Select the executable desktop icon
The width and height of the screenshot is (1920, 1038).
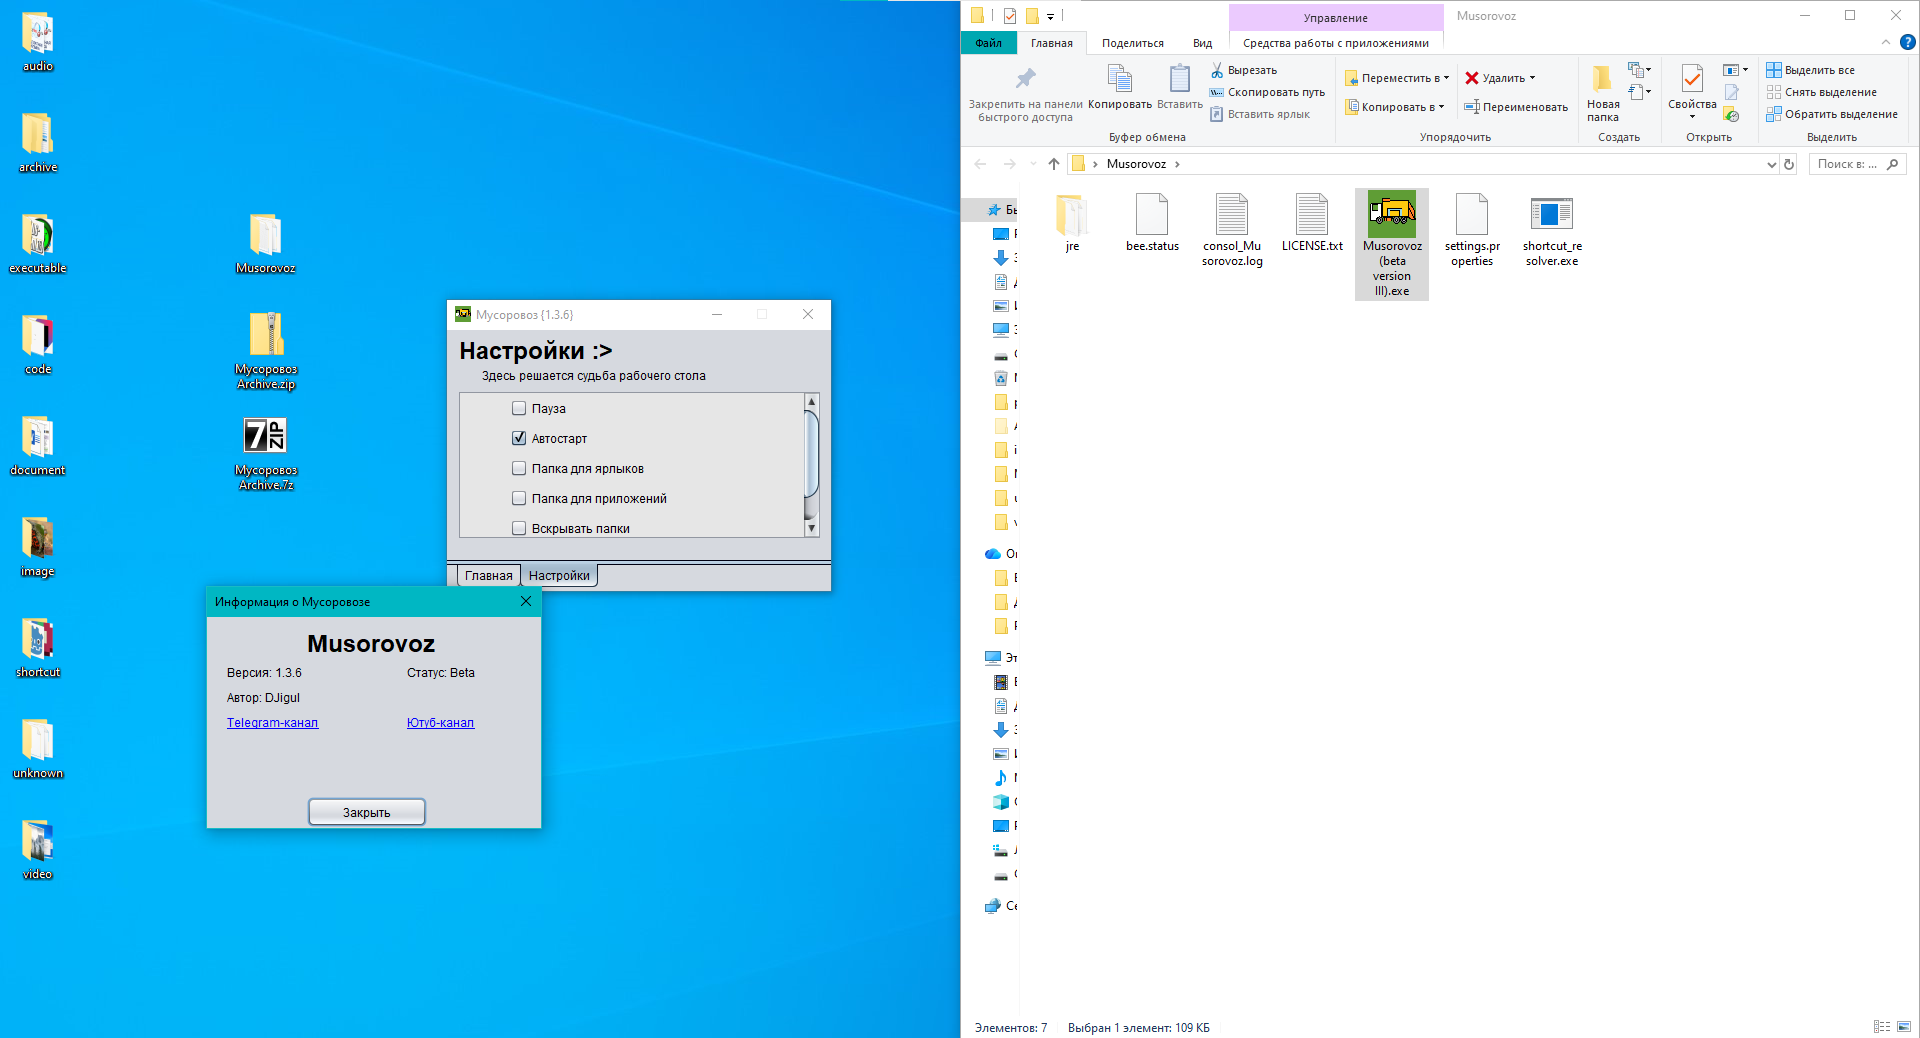tap(38, 244)
